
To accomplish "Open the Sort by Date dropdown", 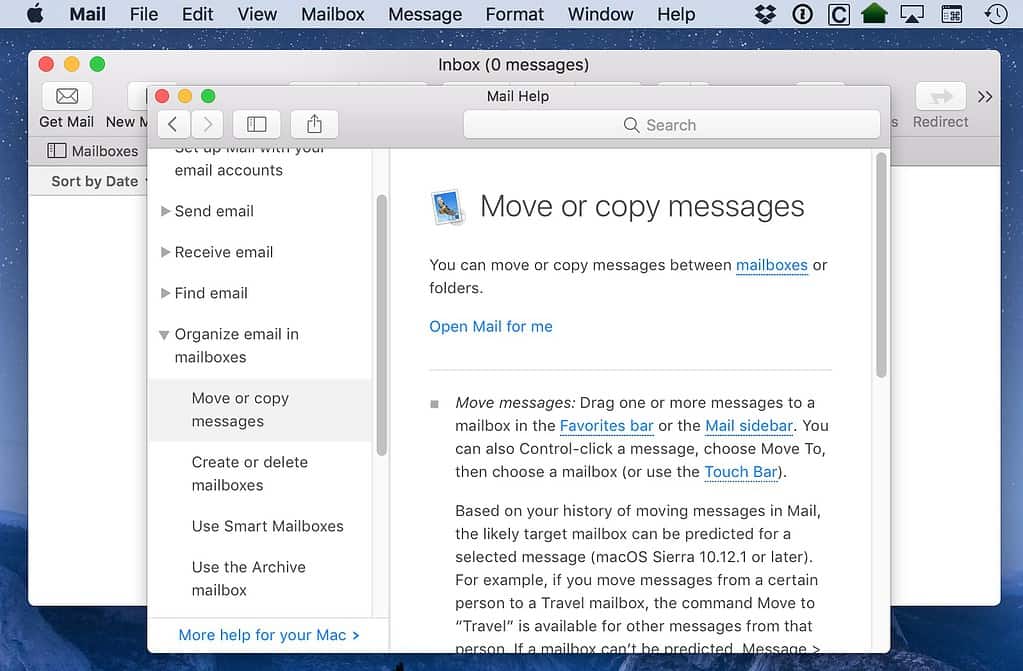I will coord(96,181).
